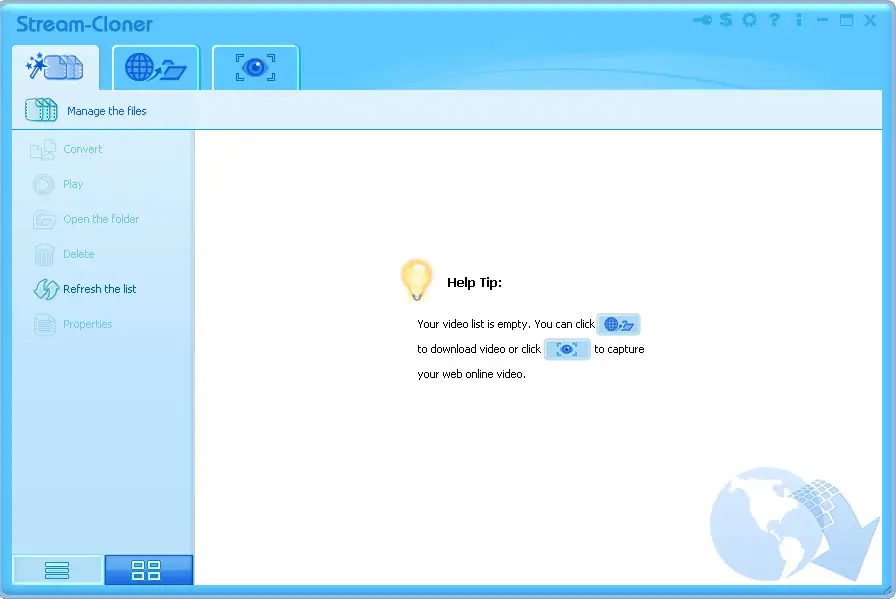The width and height of the screenshot is (896, 599).
Task: Switch to list view mode
Action: (57, 570)
